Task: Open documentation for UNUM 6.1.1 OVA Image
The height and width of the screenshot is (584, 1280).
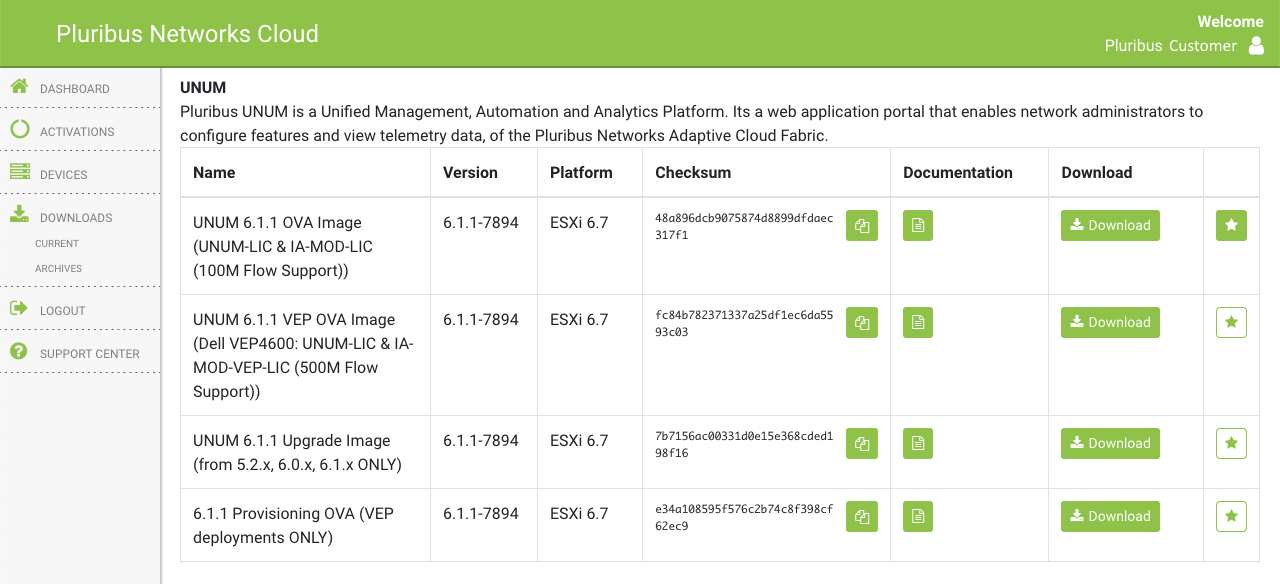Action: pyautogui.click(x=918, y=225)
